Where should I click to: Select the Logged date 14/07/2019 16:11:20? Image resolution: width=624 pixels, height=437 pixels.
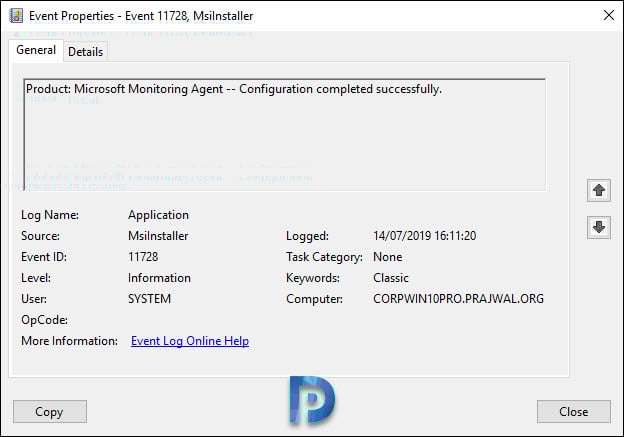coord(425,236)
